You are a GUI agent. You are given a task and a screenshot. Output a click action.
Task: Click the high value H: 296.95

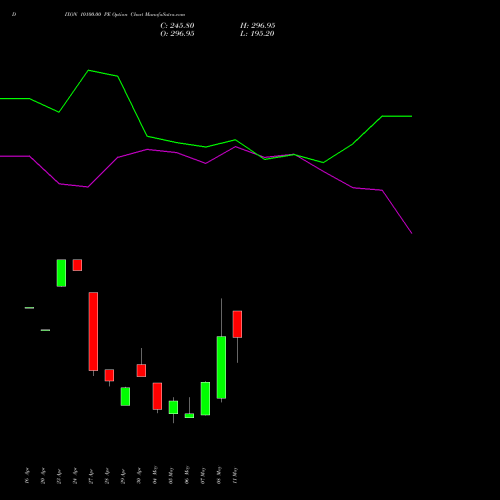point(257,26)
